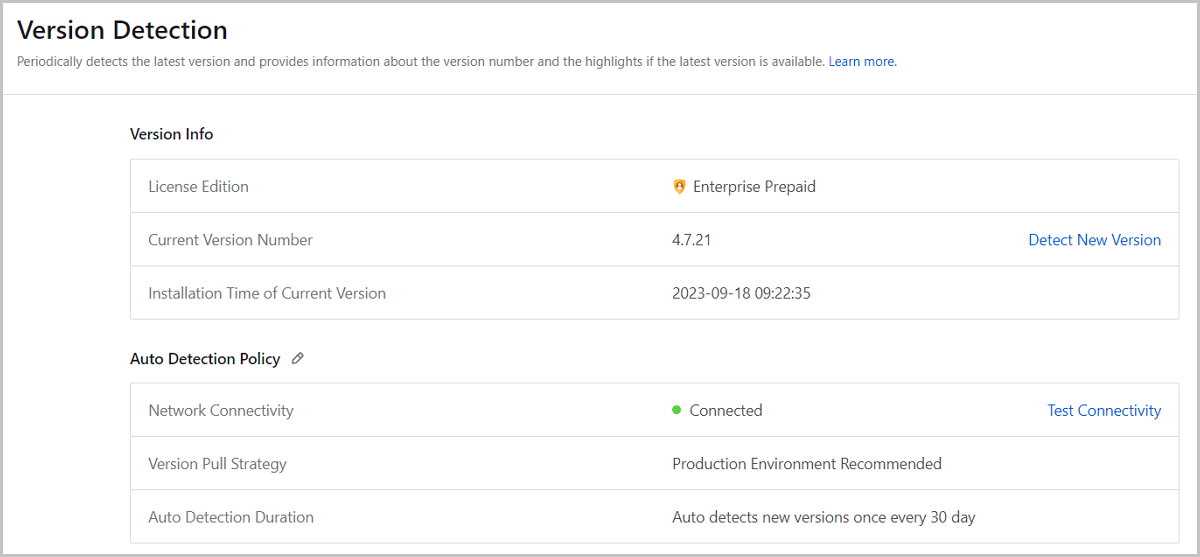Image resolution: width=1200 pixels, height=557 pixels.
Task: Click the Auto Detection Duration label
Action: pos(231,518)
